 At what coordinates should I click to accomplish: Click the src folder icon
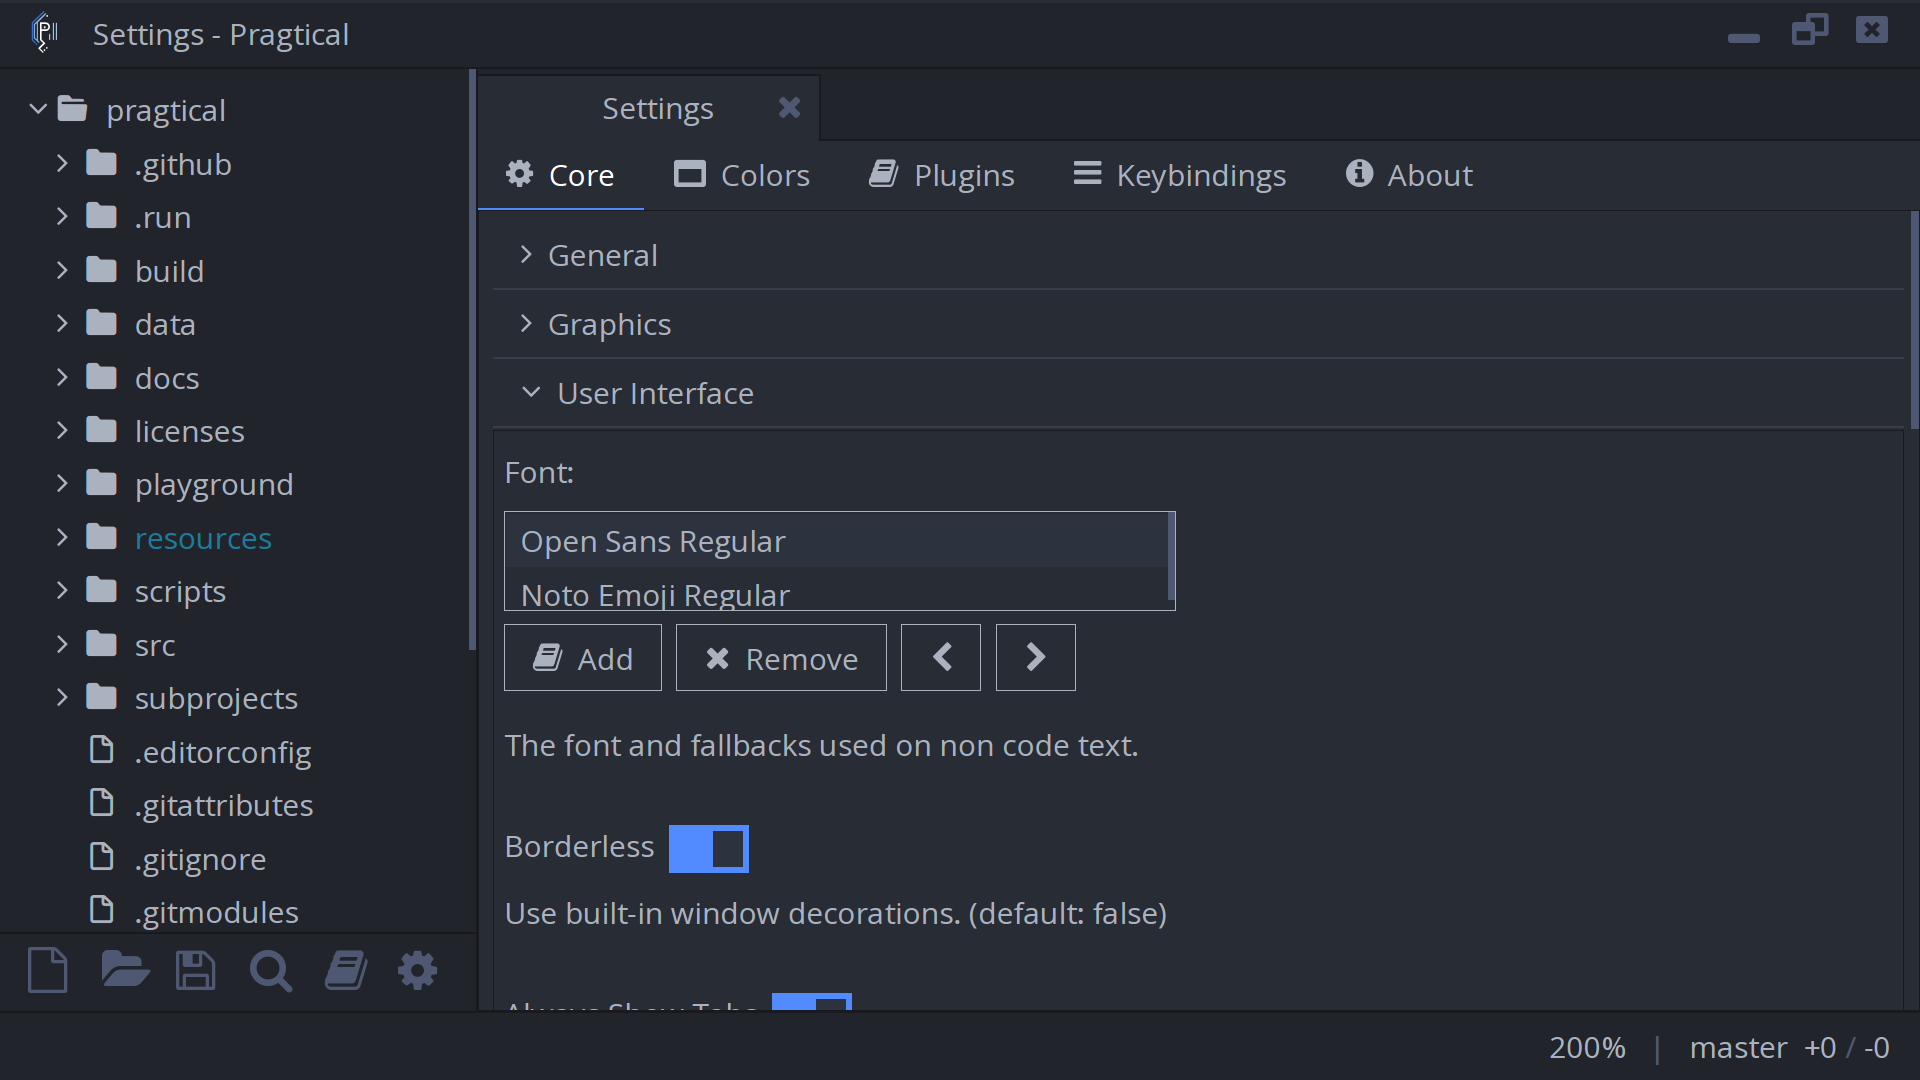pos(101,644)
